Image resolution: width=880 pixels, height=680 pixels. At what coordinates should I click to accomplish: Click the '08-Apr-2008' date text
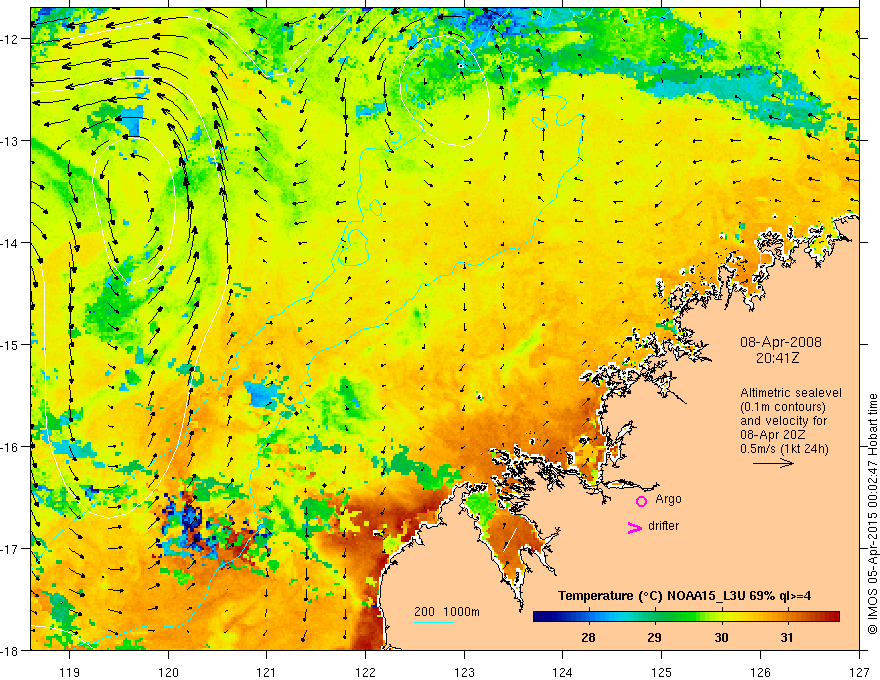pos(781,342)
